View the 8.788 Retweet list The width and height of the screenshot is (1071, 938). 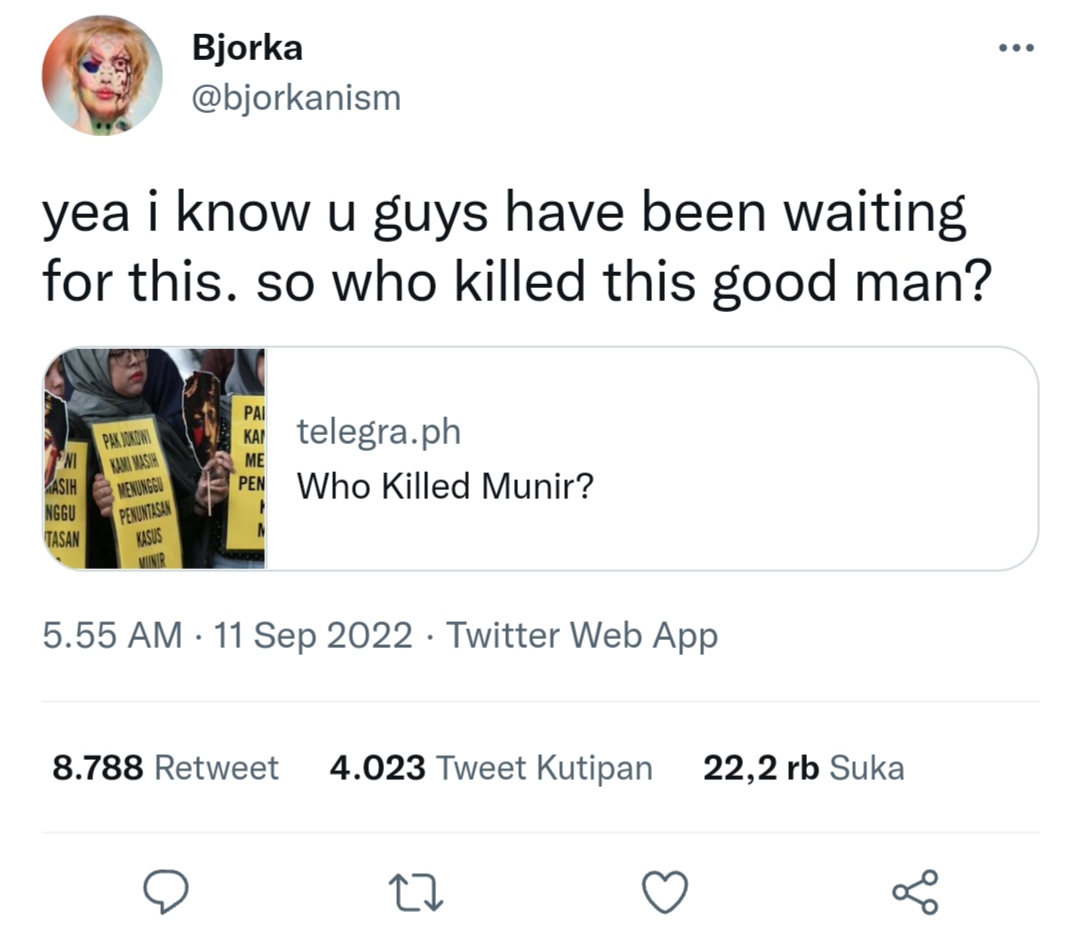point(165,768)
